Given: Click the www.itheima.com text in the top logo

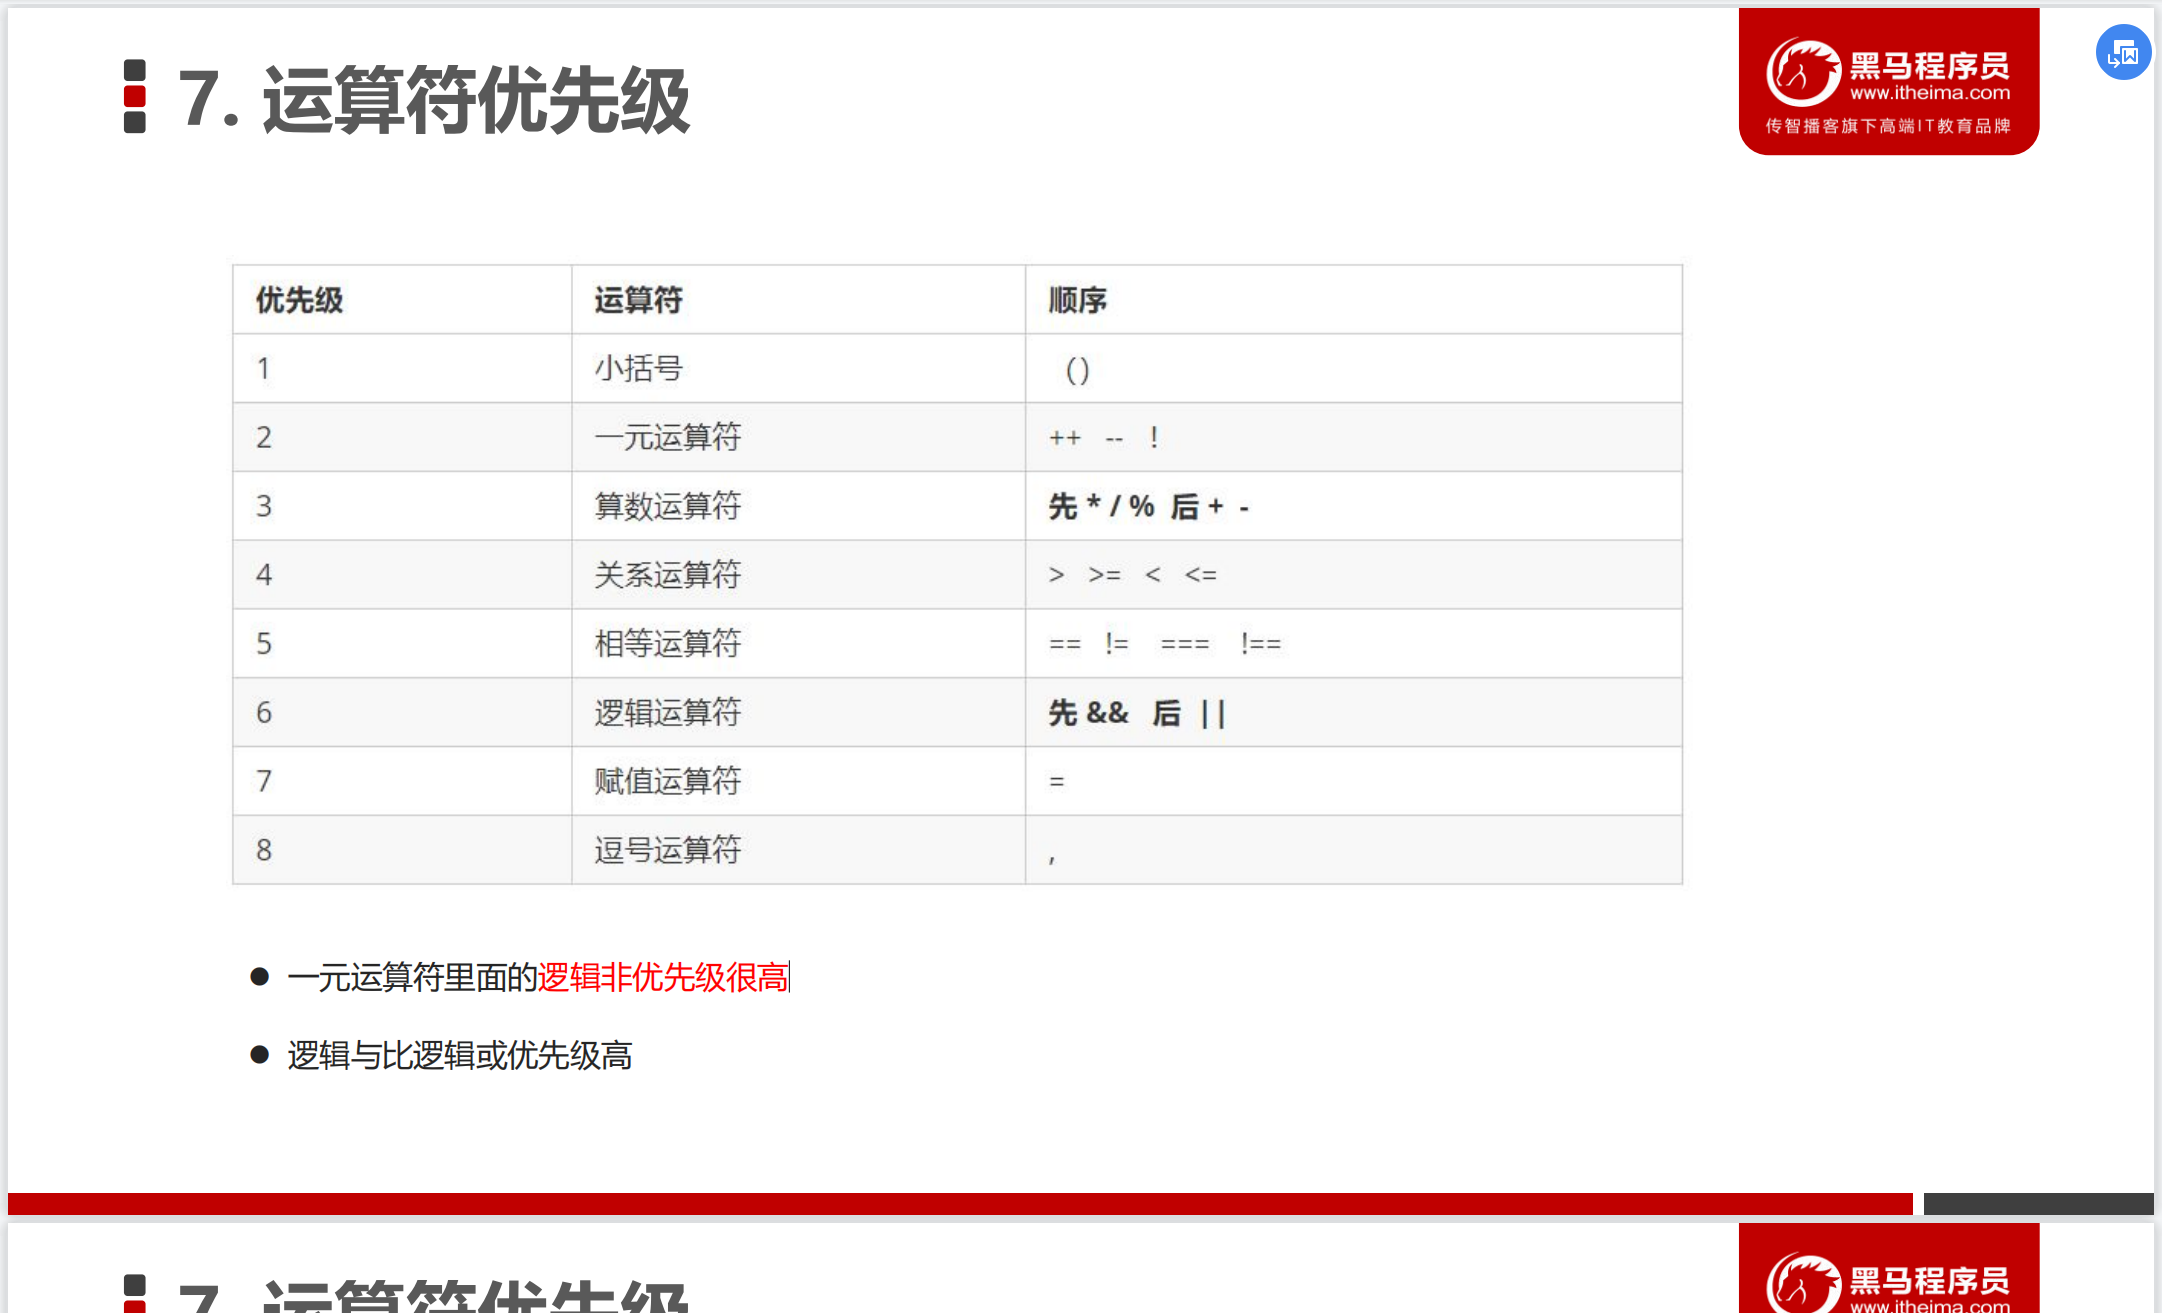Looking at the screenshot, I should (1930, 93).
